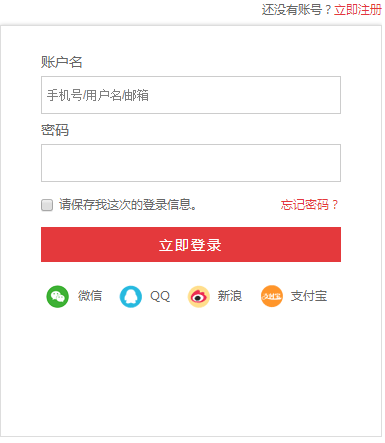385x443 pixels.
Task: Submit with the red 立即登录 button
Action: click(191, 244)
